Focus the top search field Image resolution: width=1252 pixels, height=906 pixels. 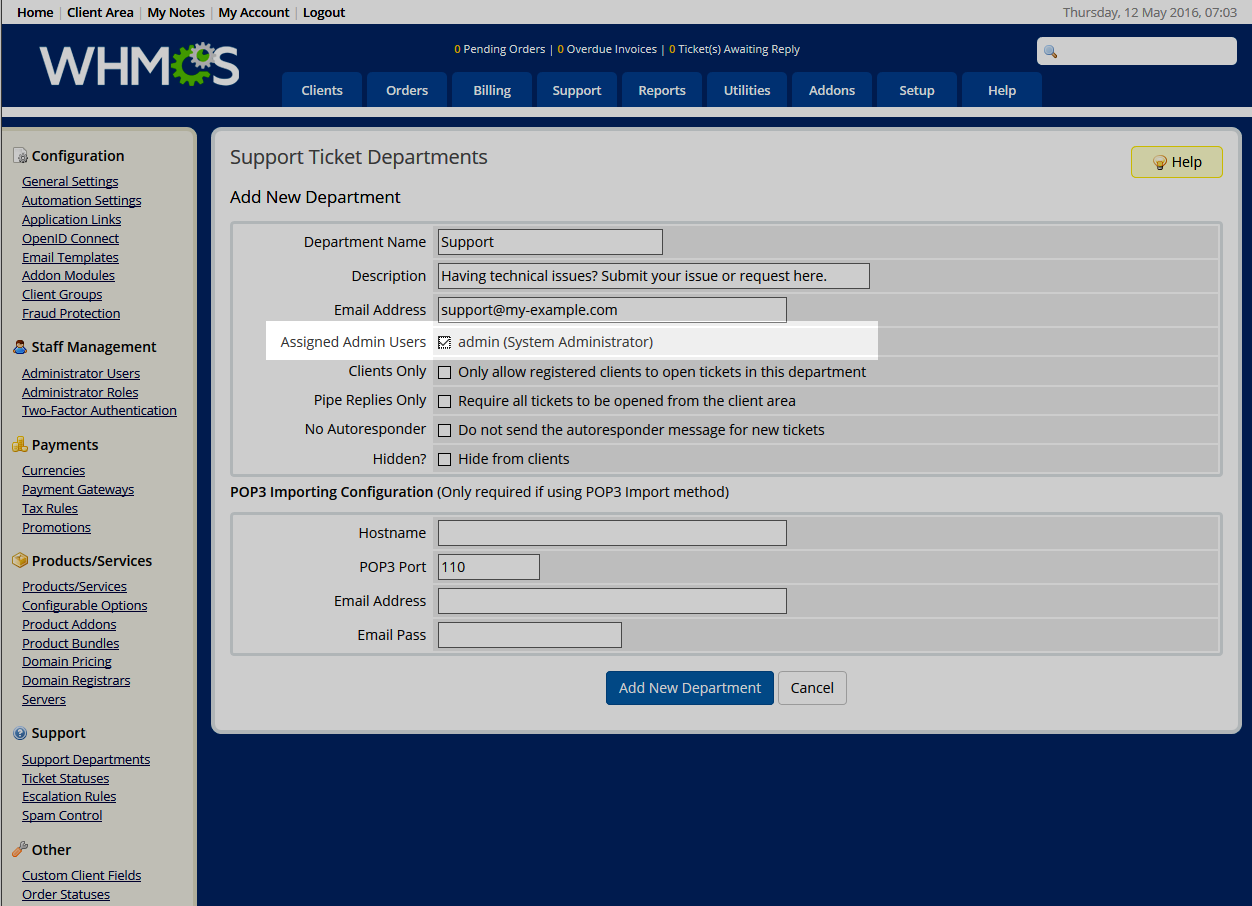coord(1137,51)
